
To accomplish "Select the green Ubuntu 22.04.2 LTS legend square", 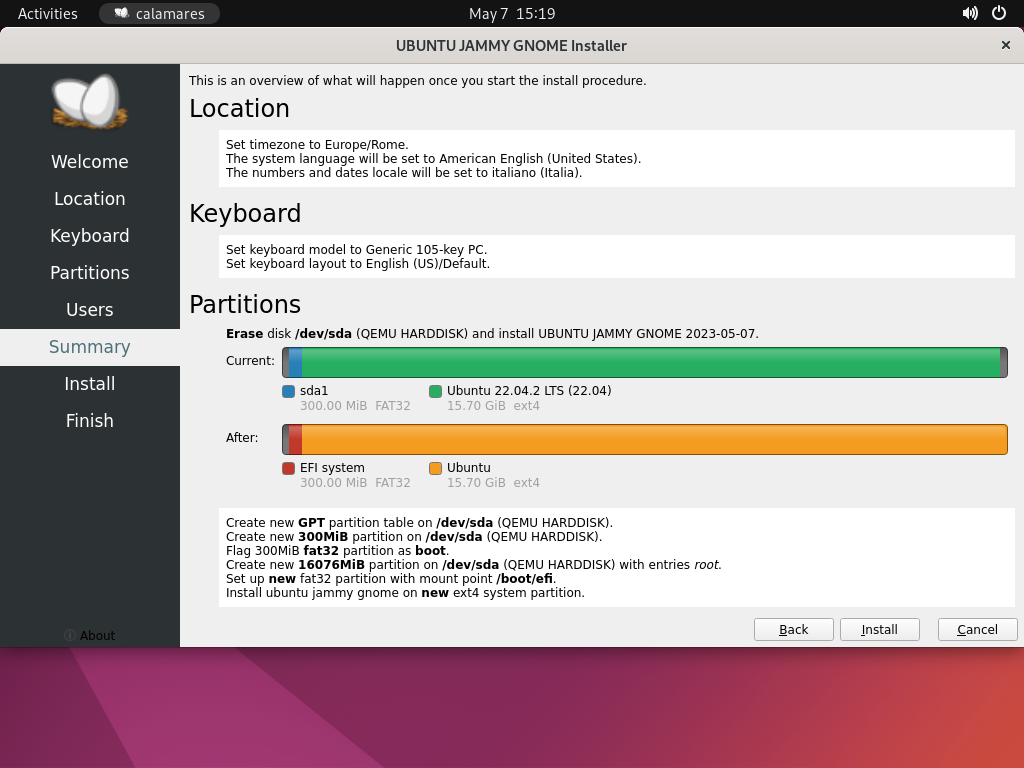I will point(434,391).
